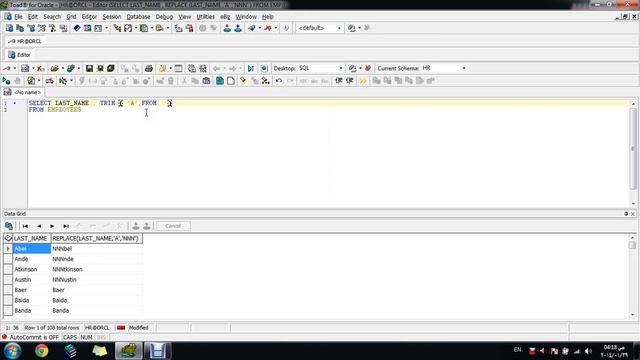Click the Commit icon in main toolbar

(227, 28)
